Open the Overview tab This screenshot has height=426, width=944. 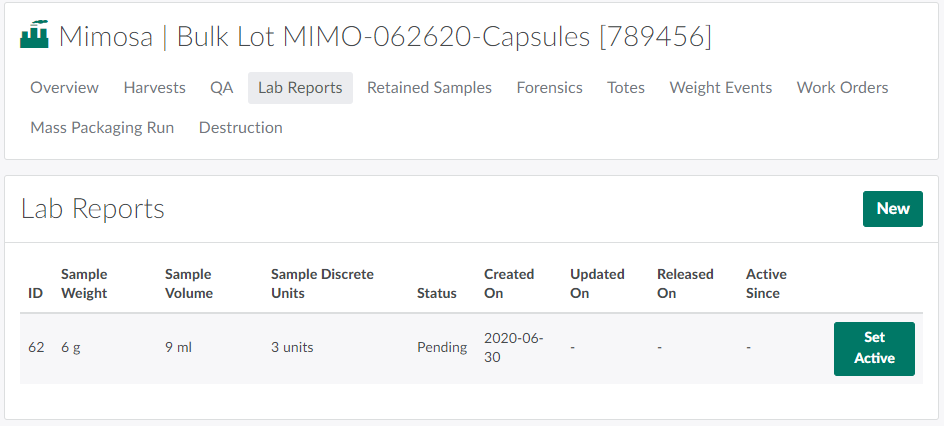coord(64,88)
